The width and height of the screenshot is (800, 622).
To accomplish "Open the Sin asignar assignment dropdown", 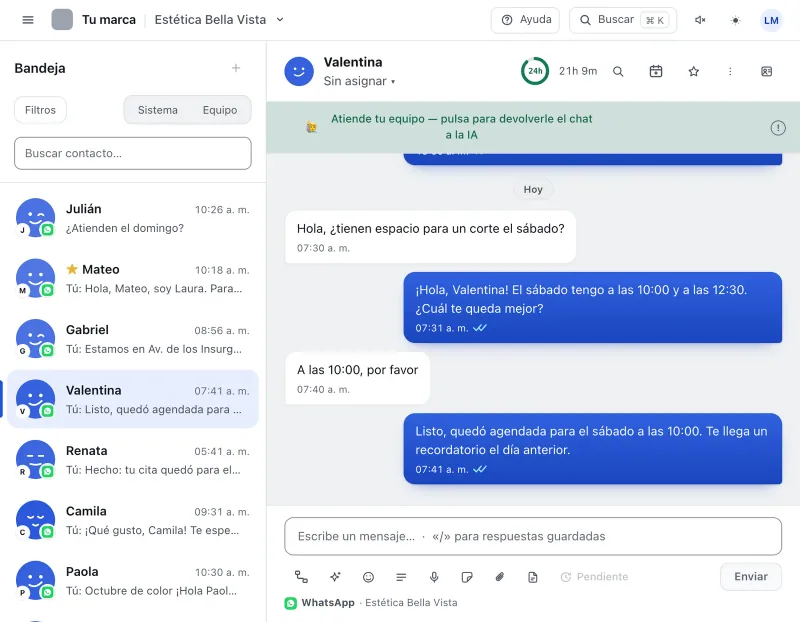I will (359, 81).
